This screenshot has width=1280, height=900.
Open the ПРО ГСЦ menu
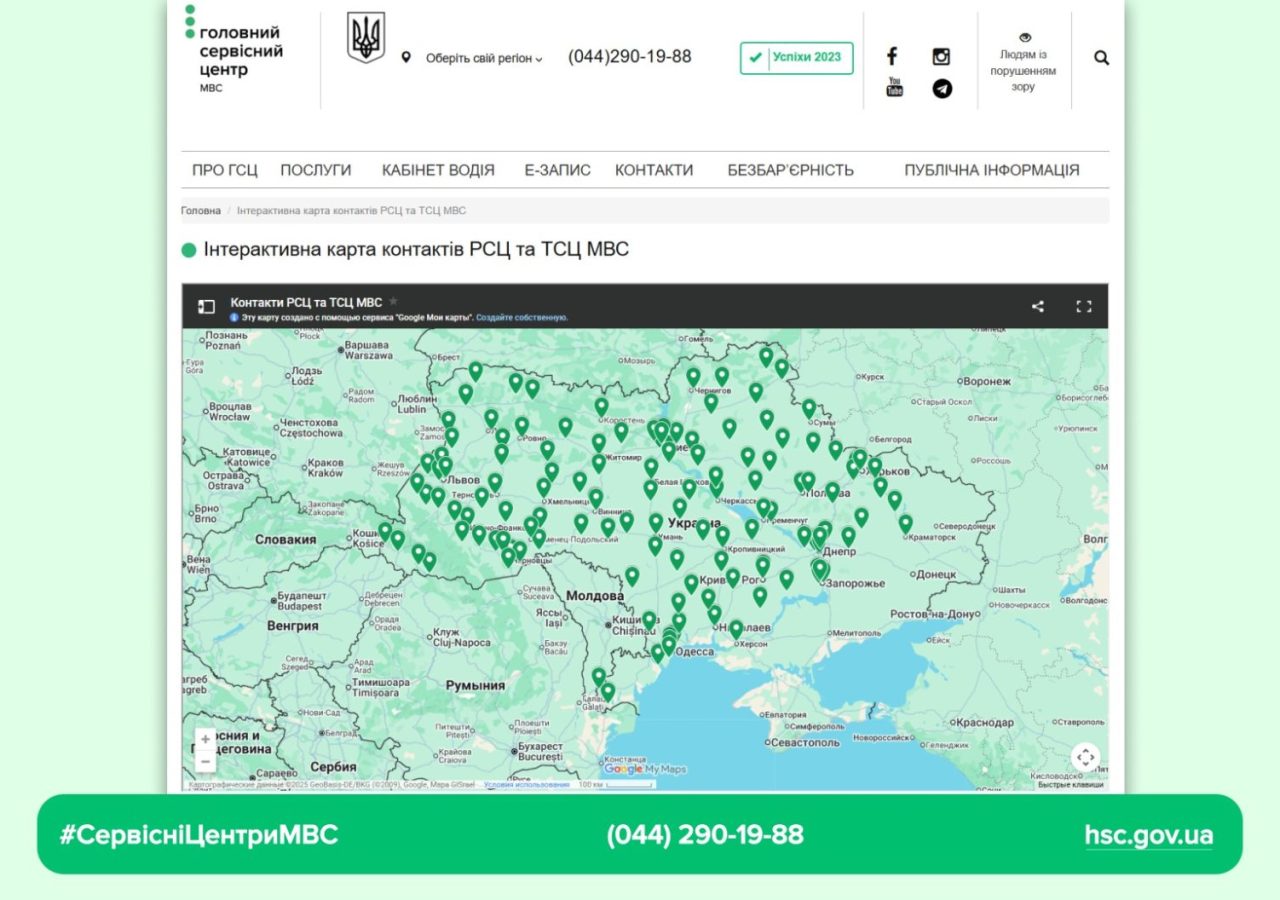pos(224,170)
